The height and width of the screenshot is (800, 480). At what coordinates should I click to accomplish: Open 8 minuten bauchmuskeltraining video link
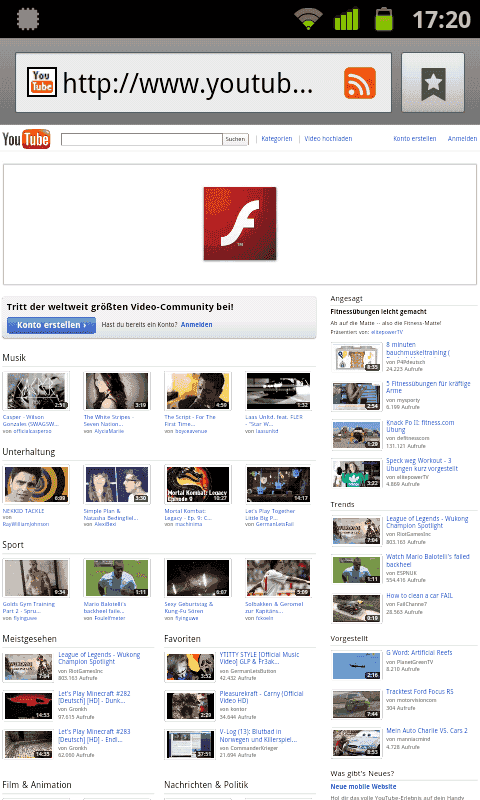click(x=418, y=348)
